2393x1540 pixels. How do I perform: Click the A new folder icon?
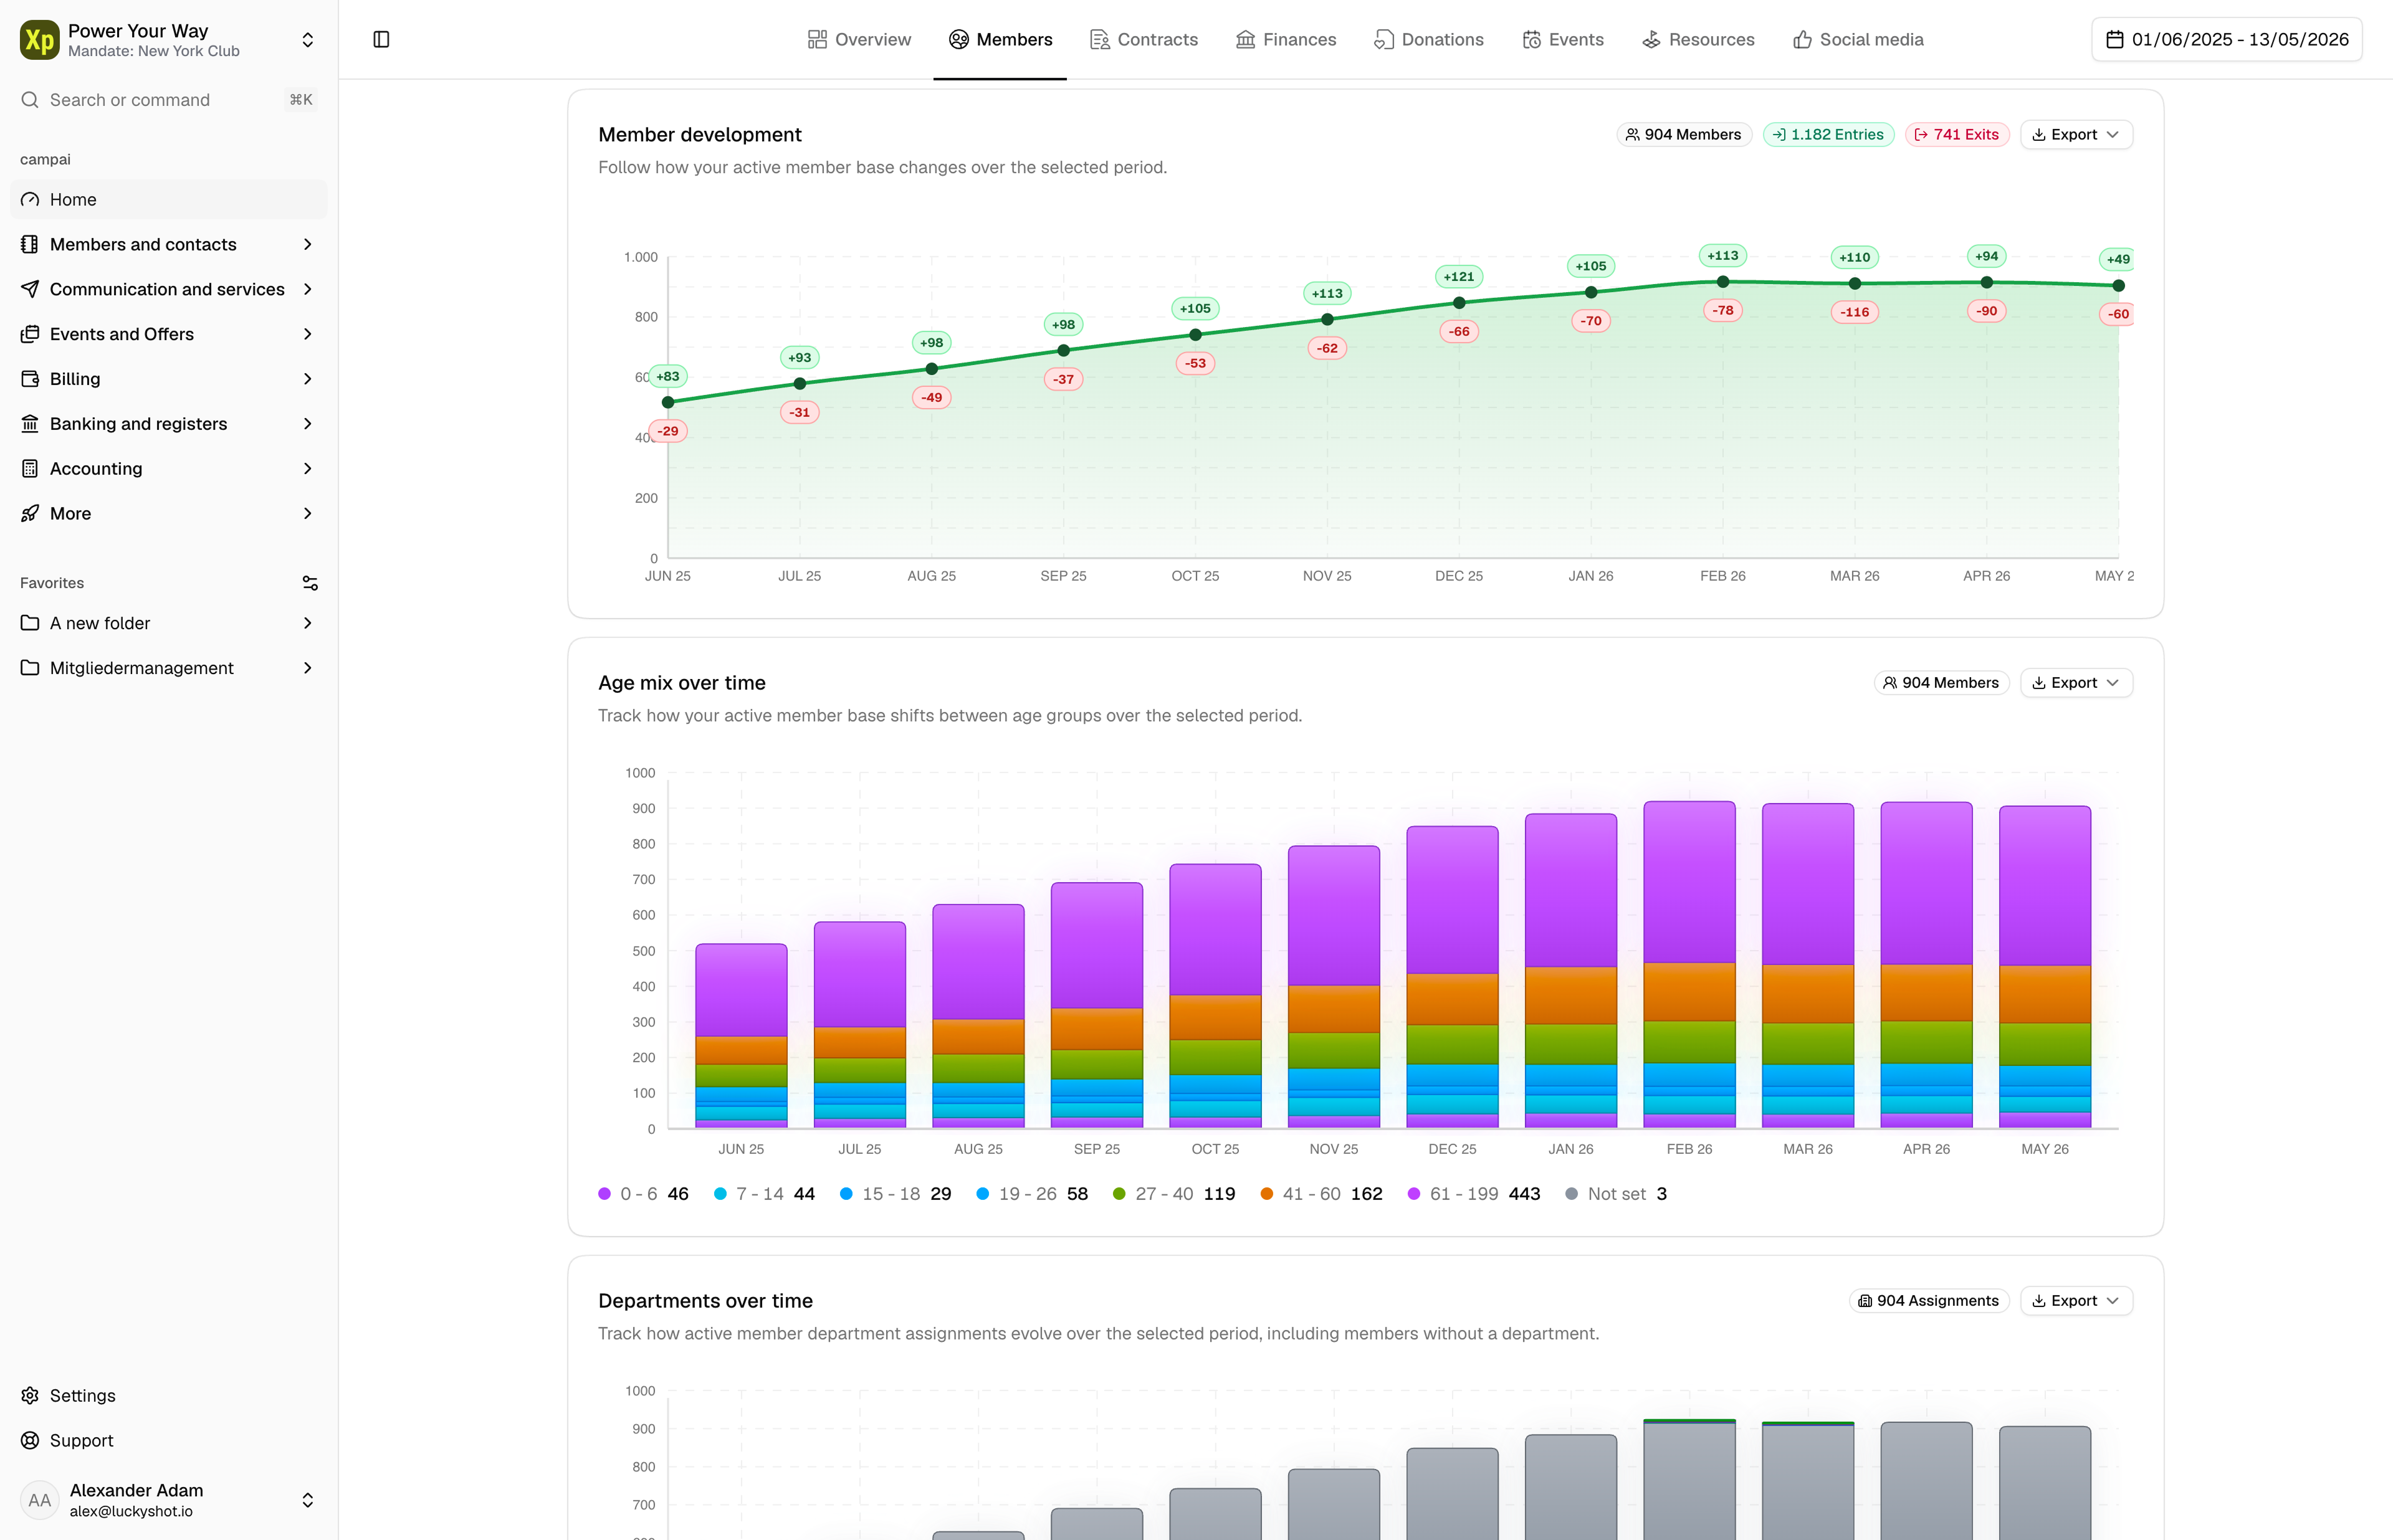click(x=30, y=623)
